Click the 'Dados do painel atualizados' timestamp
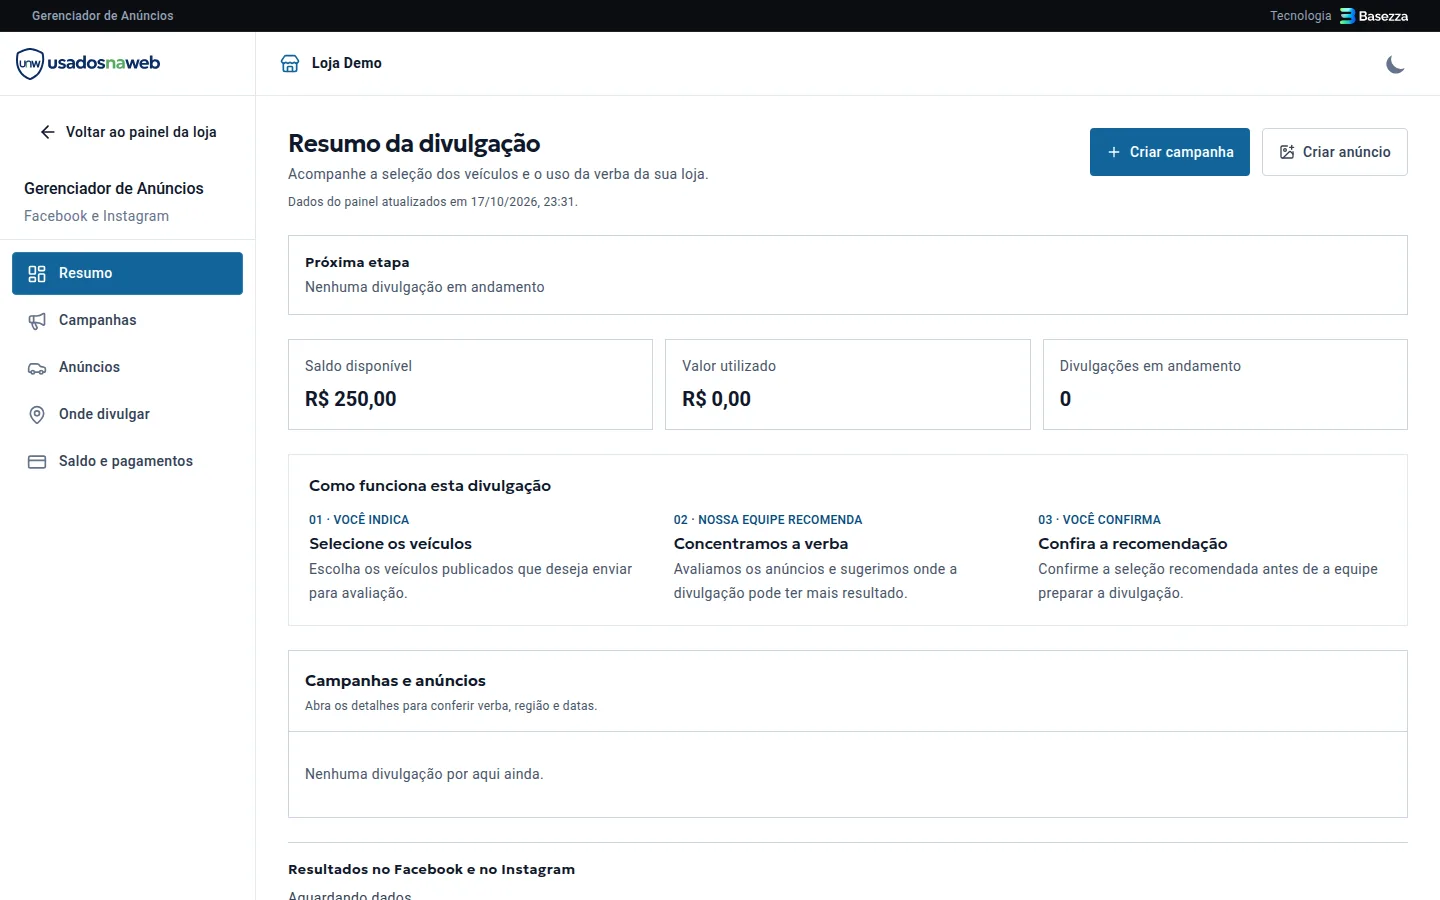The image size is (1440, 900). pos(433,202)
